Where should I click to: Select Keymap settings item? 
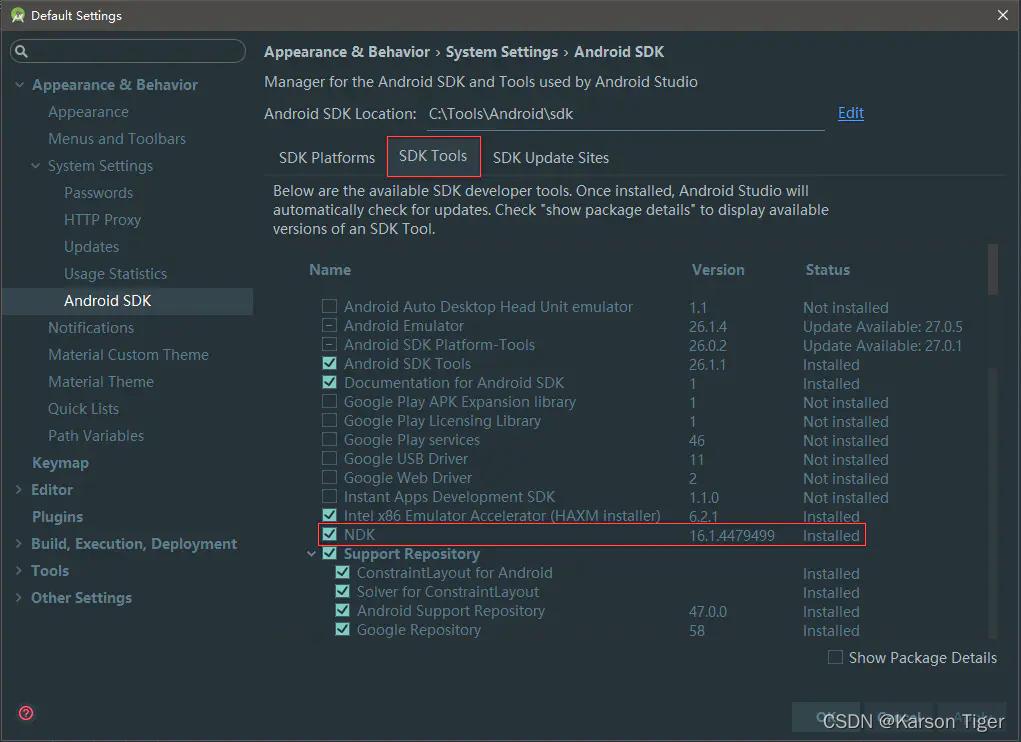pyautogui.click(x=61, y=463)
